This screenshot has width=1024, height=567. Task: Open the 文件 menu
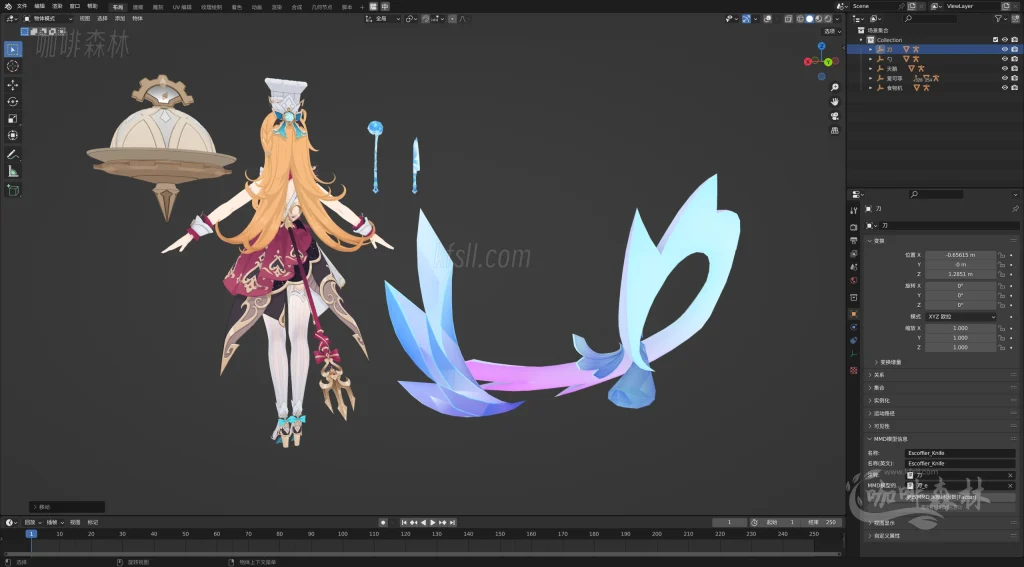[x=22, y=7]
